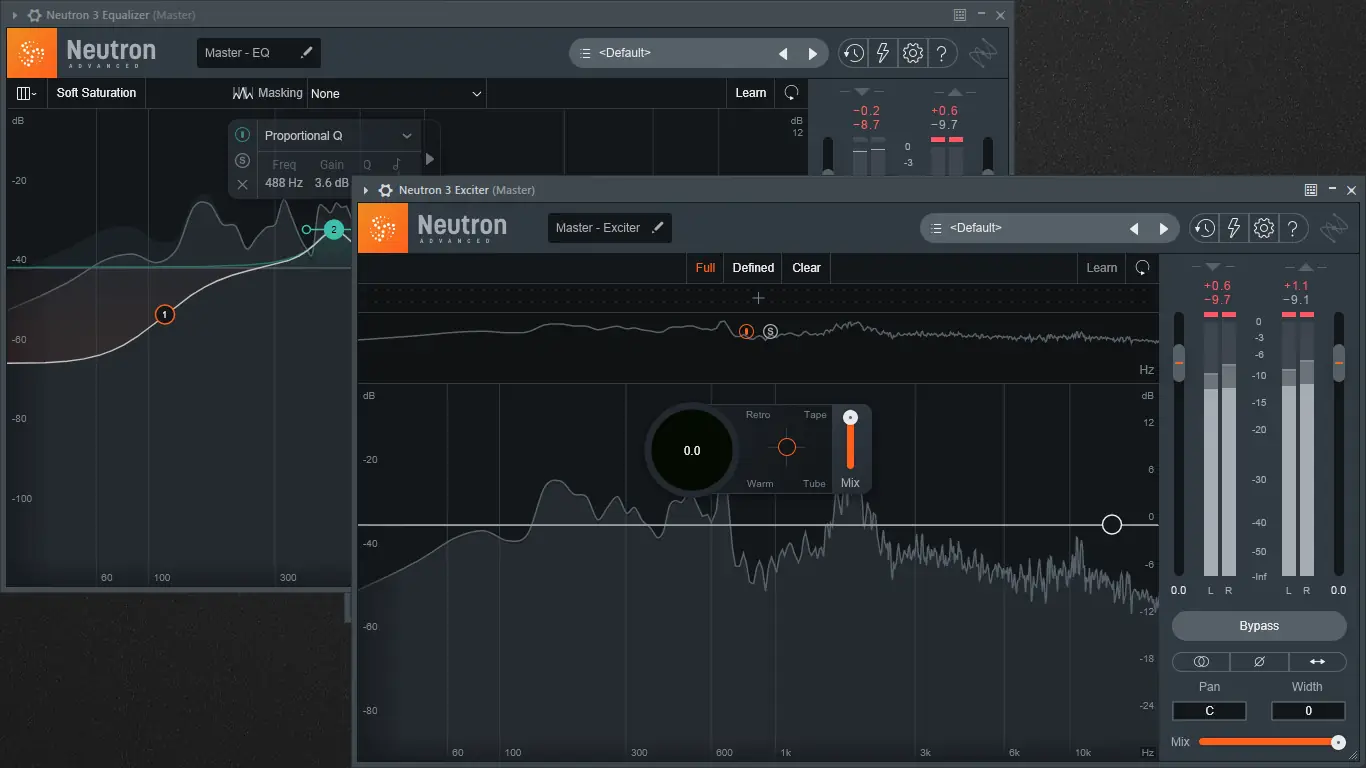
Task: Click the Retro/Tape/Warm/Tube XY pad node
Action: (787, 447)
